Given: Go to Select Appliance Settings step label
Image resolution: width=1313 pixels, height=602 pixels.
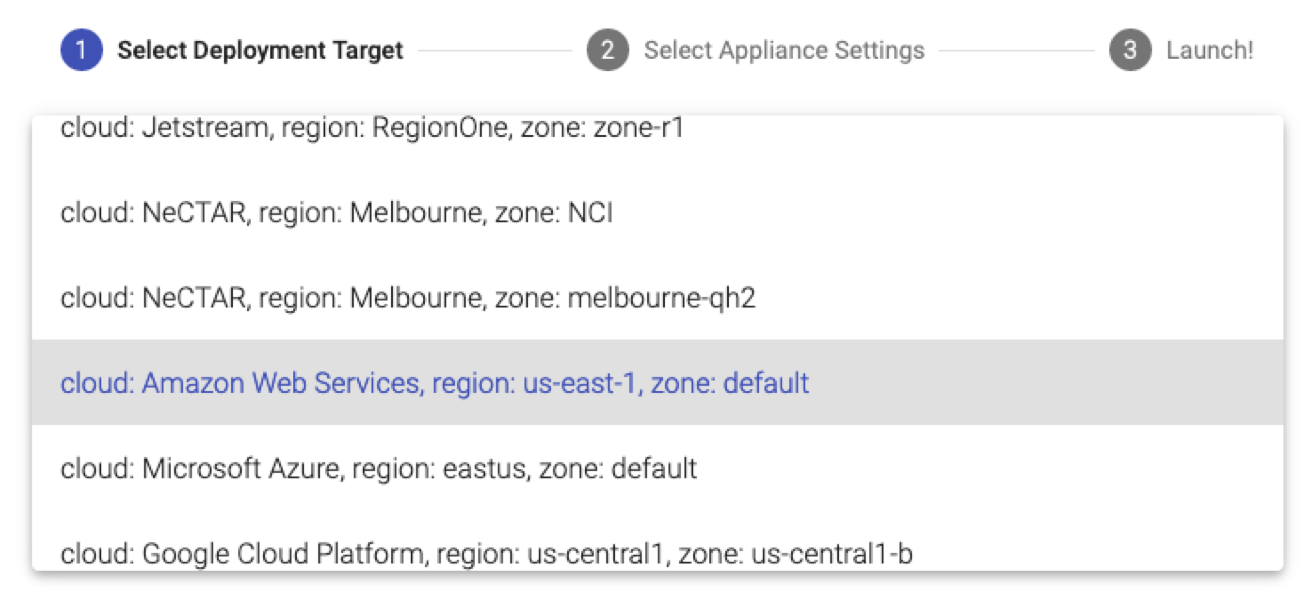Looking at the screenshot, I should pyautogui.click(x=784, y=50).
